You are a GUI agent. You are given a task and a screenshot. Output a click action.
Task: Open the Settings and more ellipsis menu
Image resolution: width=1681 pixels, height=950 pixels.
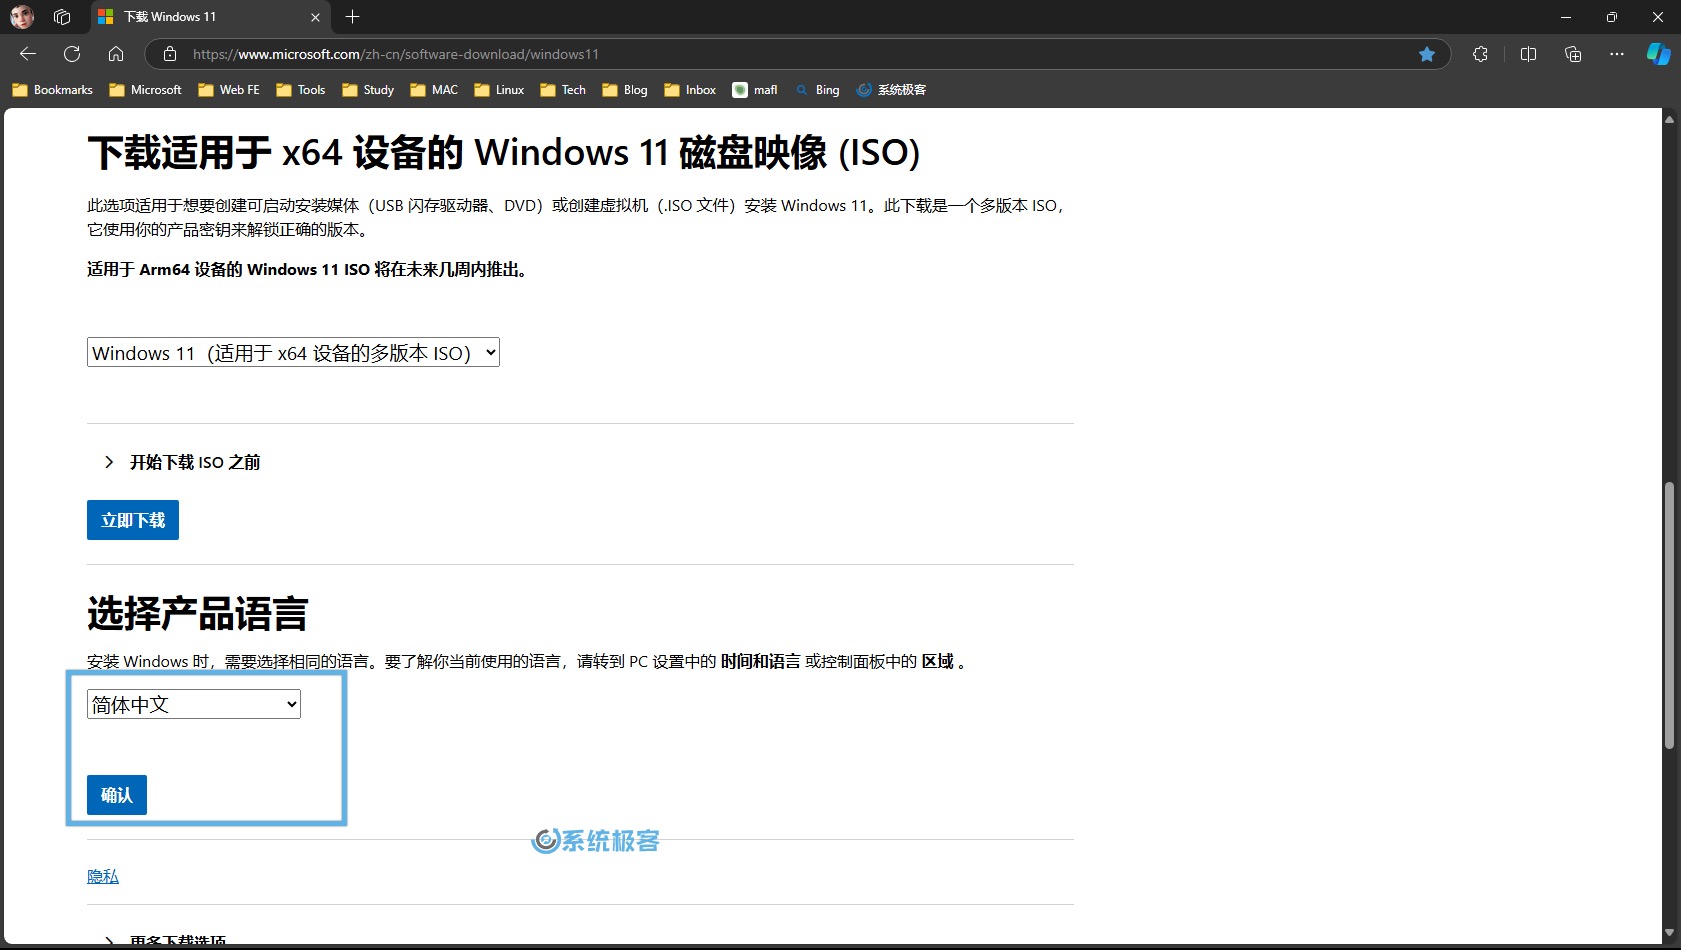pyautogui.click(x=1617, y=54)
